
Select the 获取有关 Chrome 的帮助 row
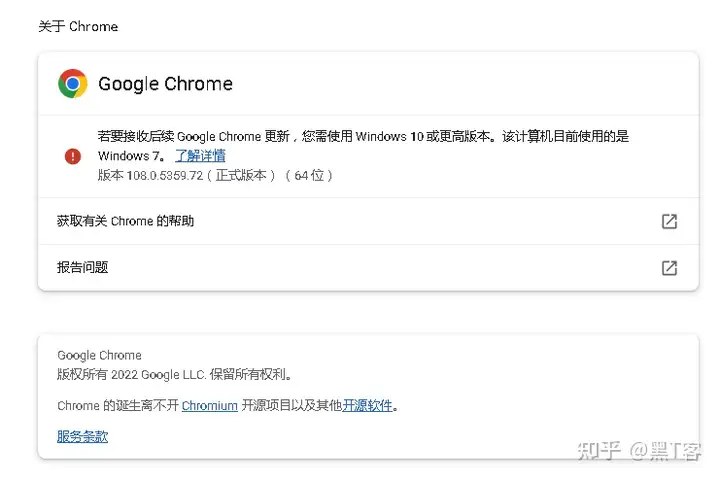tap(126, 221)
